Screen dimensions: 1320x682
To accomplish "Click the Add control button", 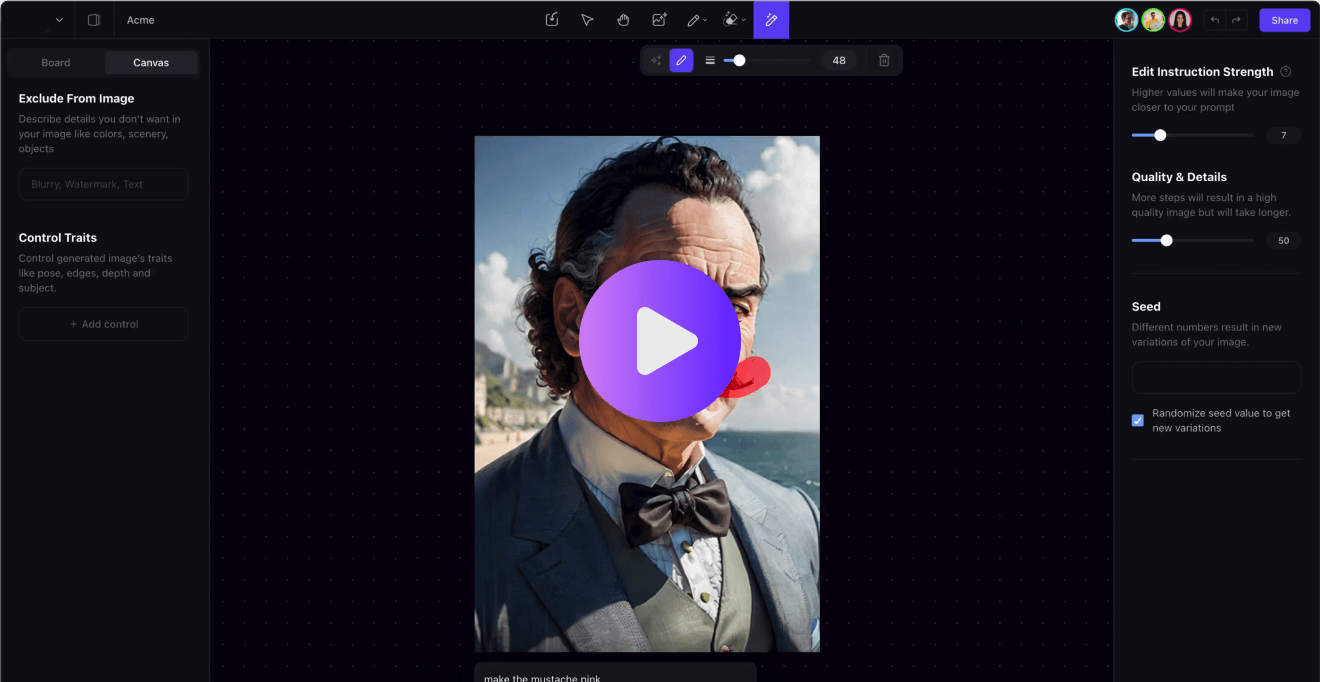I will tap(104, 324).
